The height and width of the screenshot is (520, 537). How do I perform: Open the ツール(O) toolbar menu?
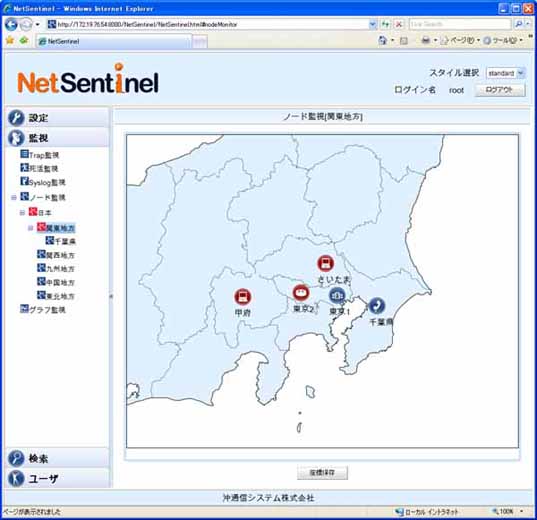coord(503,41)
